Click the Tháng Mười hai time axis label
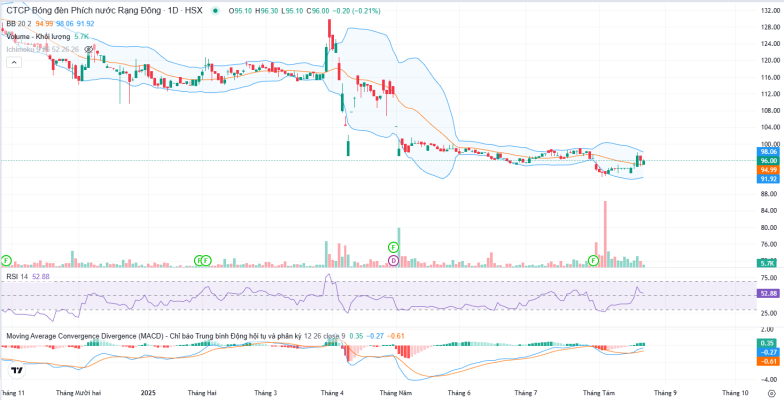The image size is (784, 400). tap(80, 394)
